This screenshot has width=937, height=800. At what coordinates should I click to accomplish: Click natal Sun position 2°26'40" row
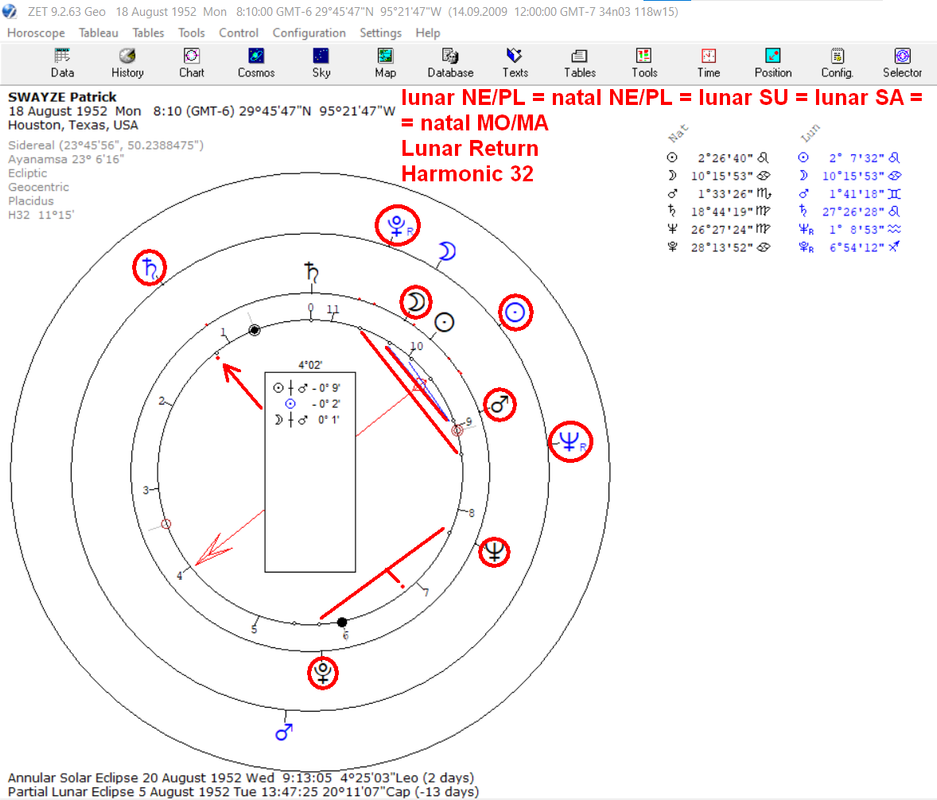click(718, 158)
